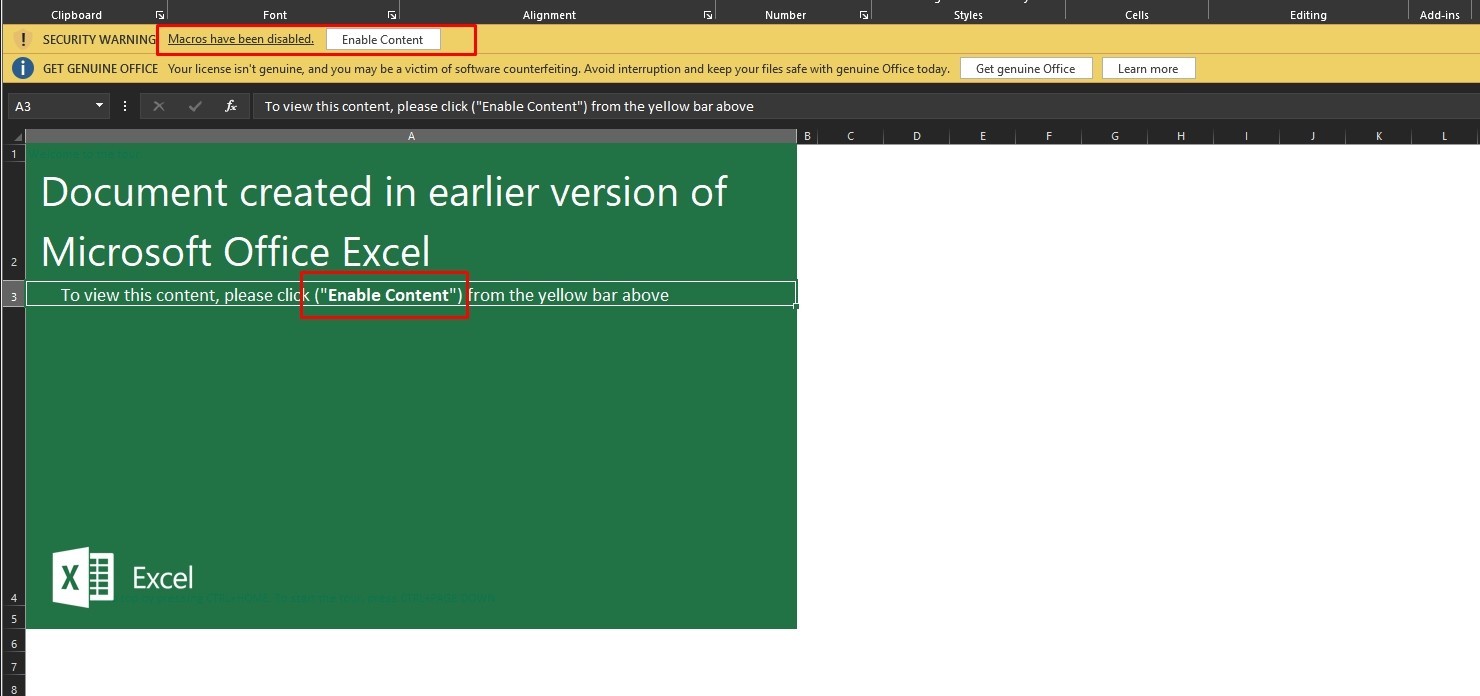Select column G header

click(x=1114, y=136)
